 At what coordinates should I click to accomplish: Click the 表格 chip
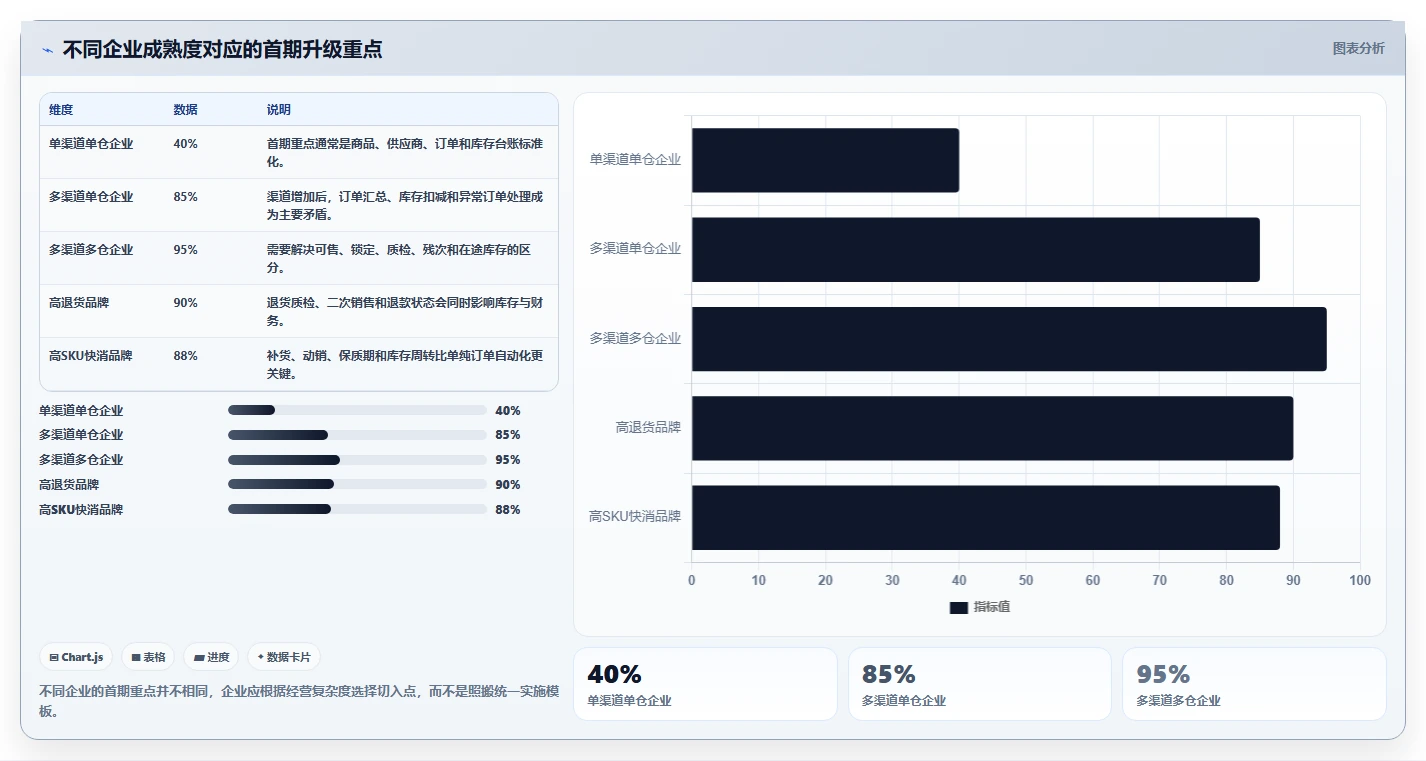pyautogui.click(x=148, y=657)
